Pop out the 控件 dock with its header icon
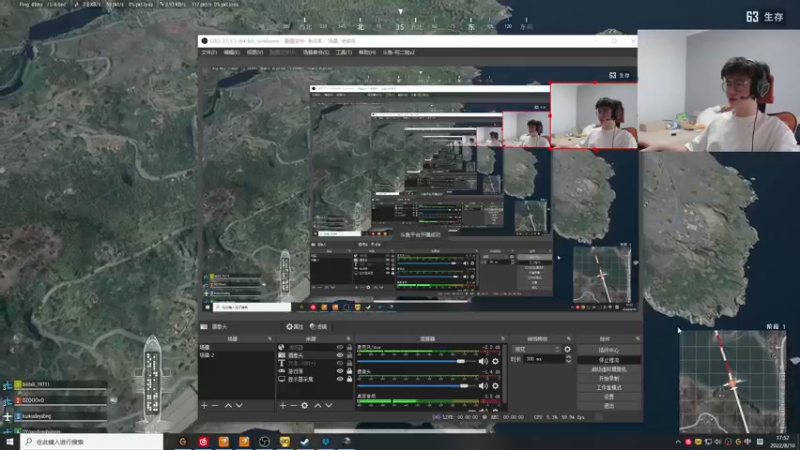Viewport: 800px width, 450px height. 638,339
